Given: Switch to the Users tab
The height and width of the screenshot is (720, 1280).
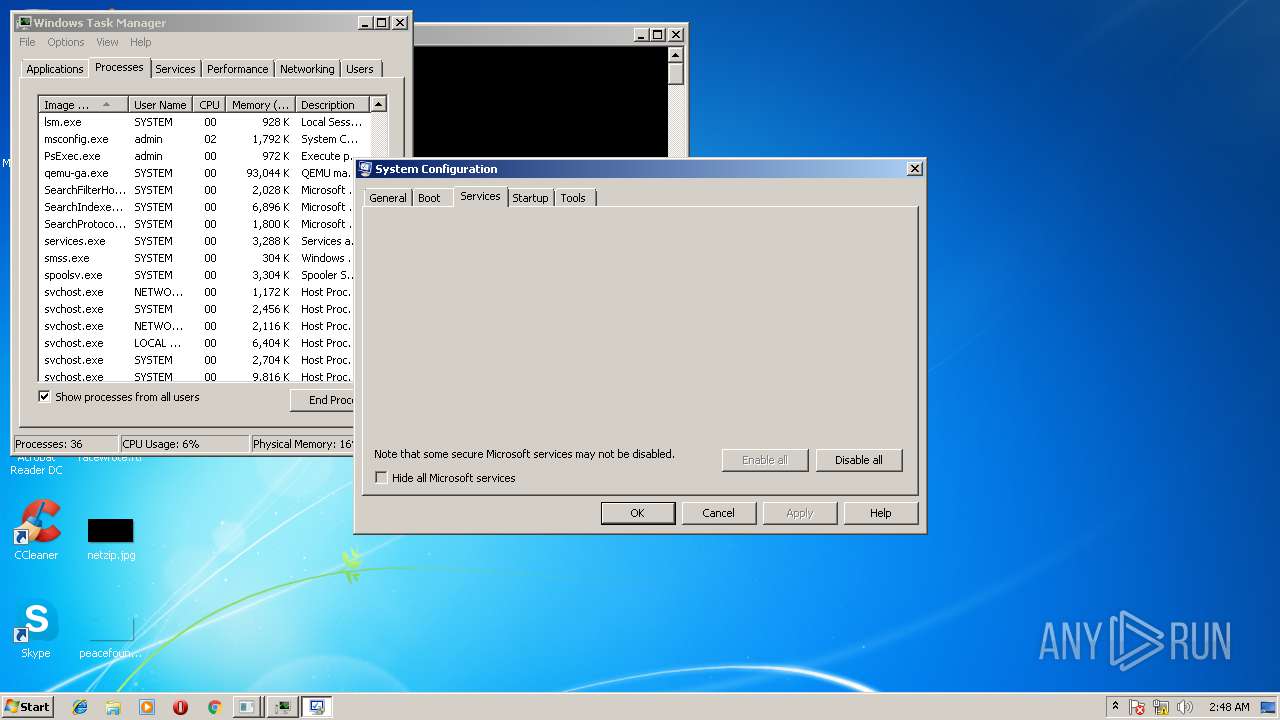Looking at the screenshot, I should coord(360,69).
